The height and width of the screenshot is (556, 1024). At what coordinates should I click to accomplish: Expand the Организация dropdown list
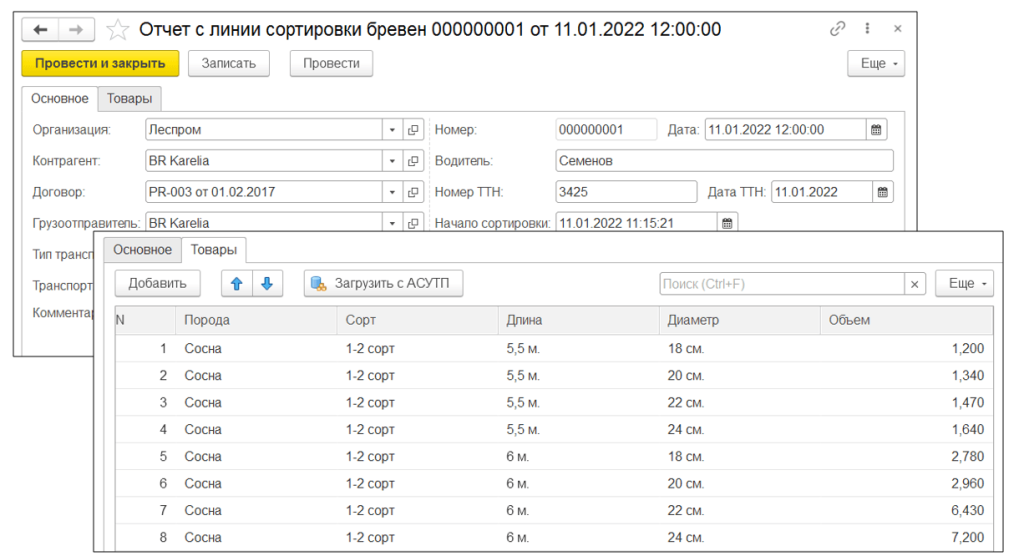tap(391, 129)
